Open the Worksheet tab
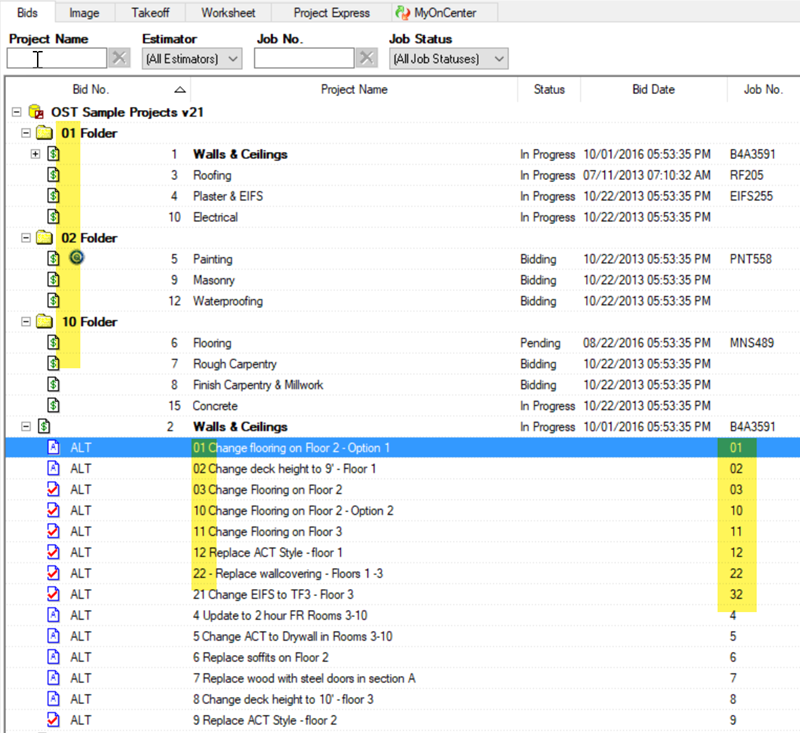800x733 pixels. 228,12
